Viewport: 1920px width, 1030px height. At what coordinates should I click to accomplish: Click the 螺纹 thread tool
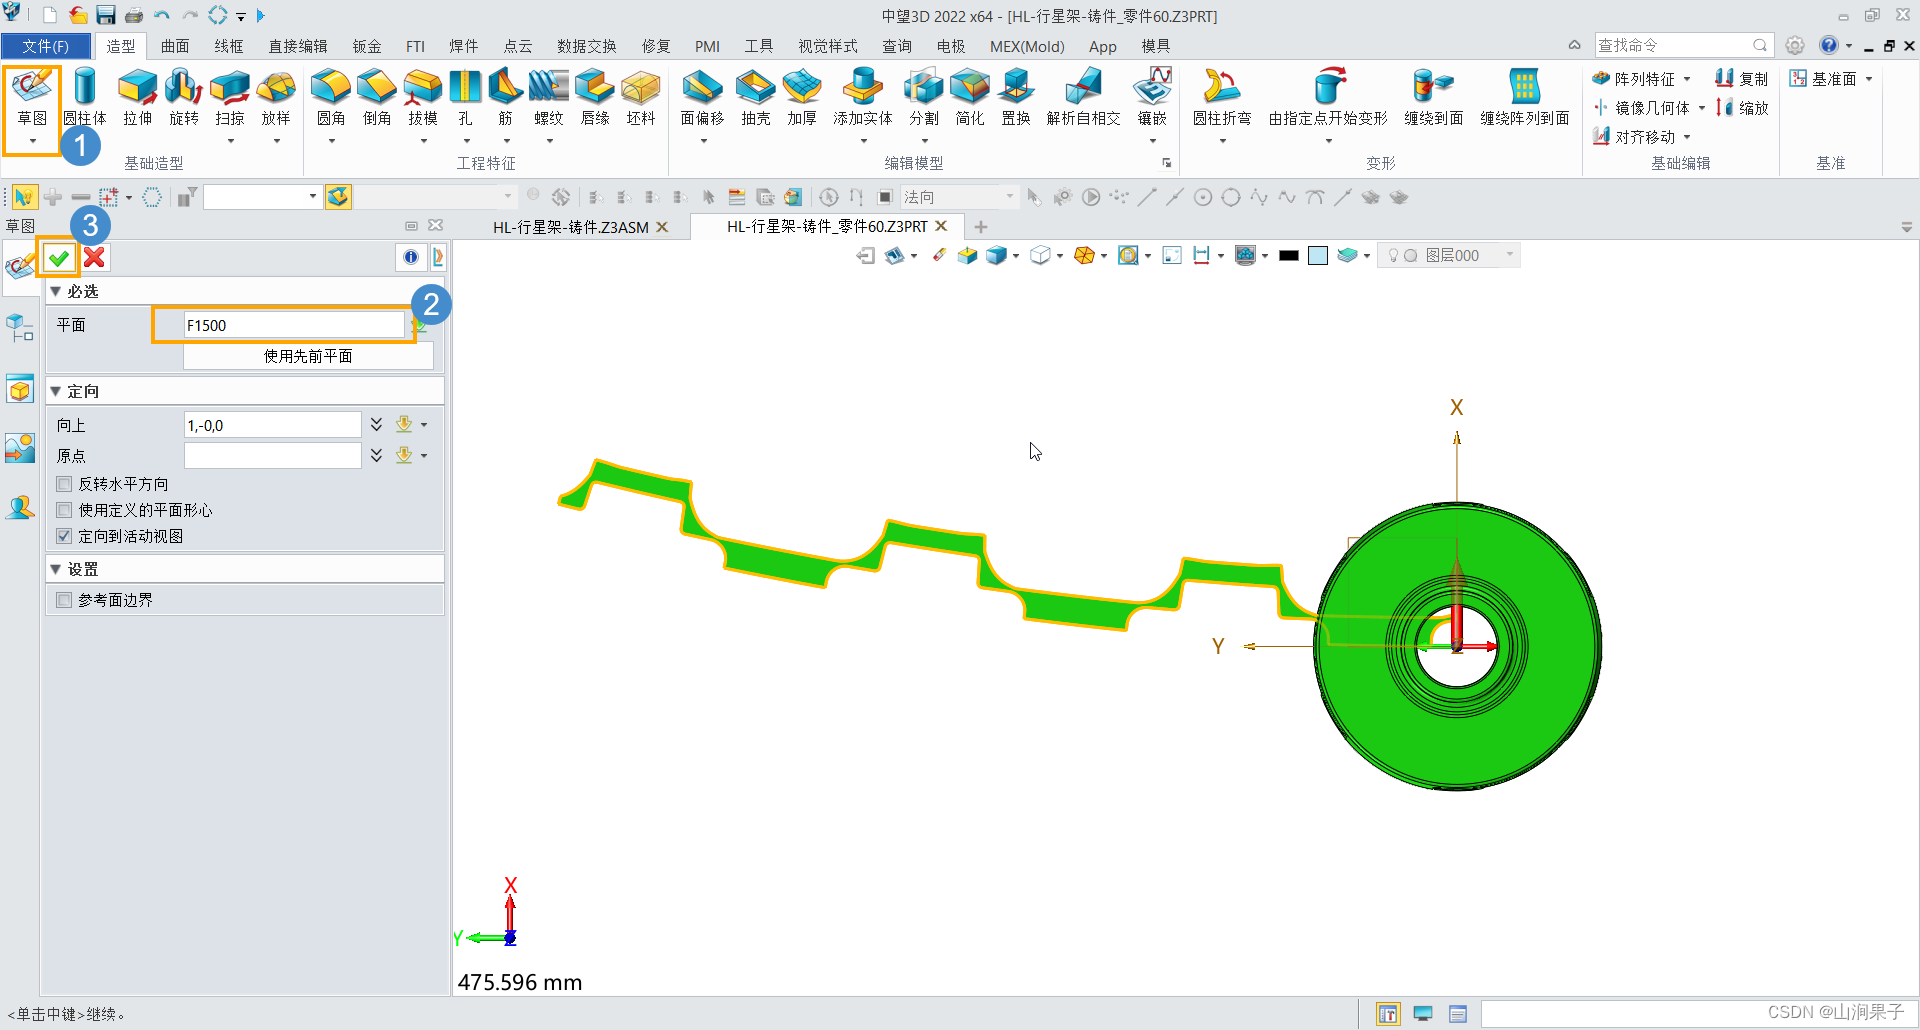[x=549, y=98]
